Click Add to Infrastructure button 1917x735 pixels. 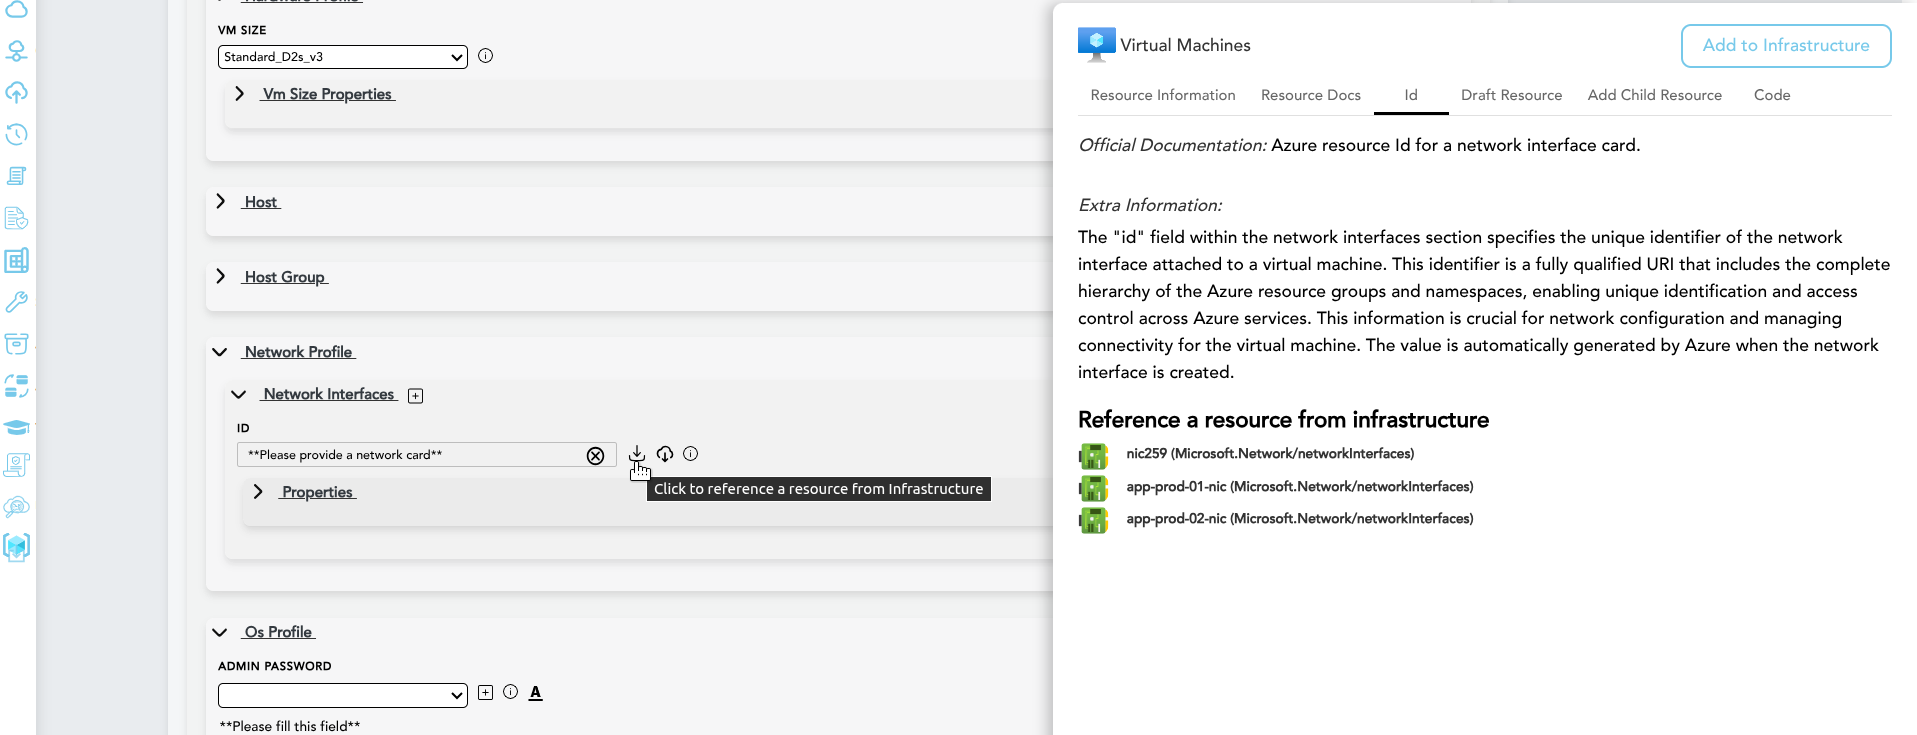pos(1786,46)
